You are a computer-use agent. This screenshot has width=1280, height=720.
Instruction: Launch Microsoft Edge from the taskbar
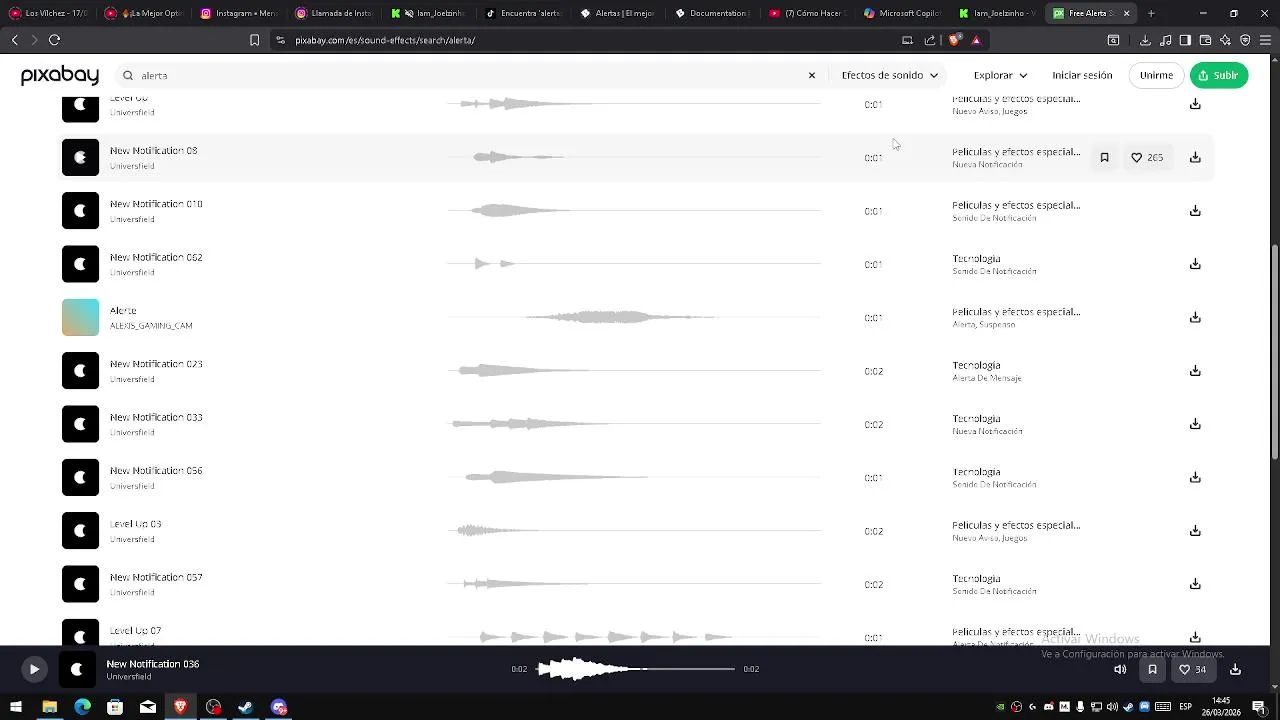coord(82,707)
